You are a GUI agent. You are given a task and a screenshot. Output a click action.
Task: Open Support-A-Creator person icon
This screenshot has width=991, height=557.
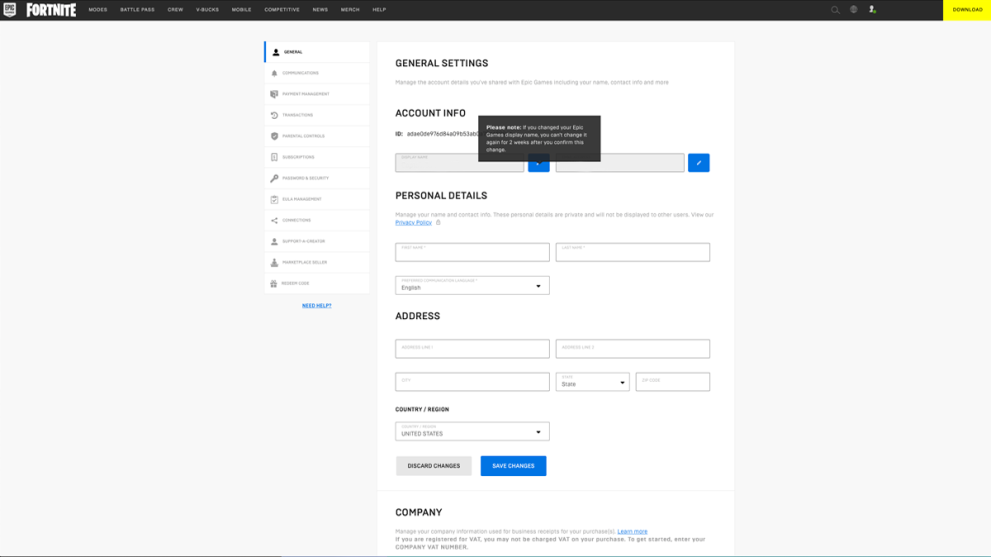click(x=274, y=242)
